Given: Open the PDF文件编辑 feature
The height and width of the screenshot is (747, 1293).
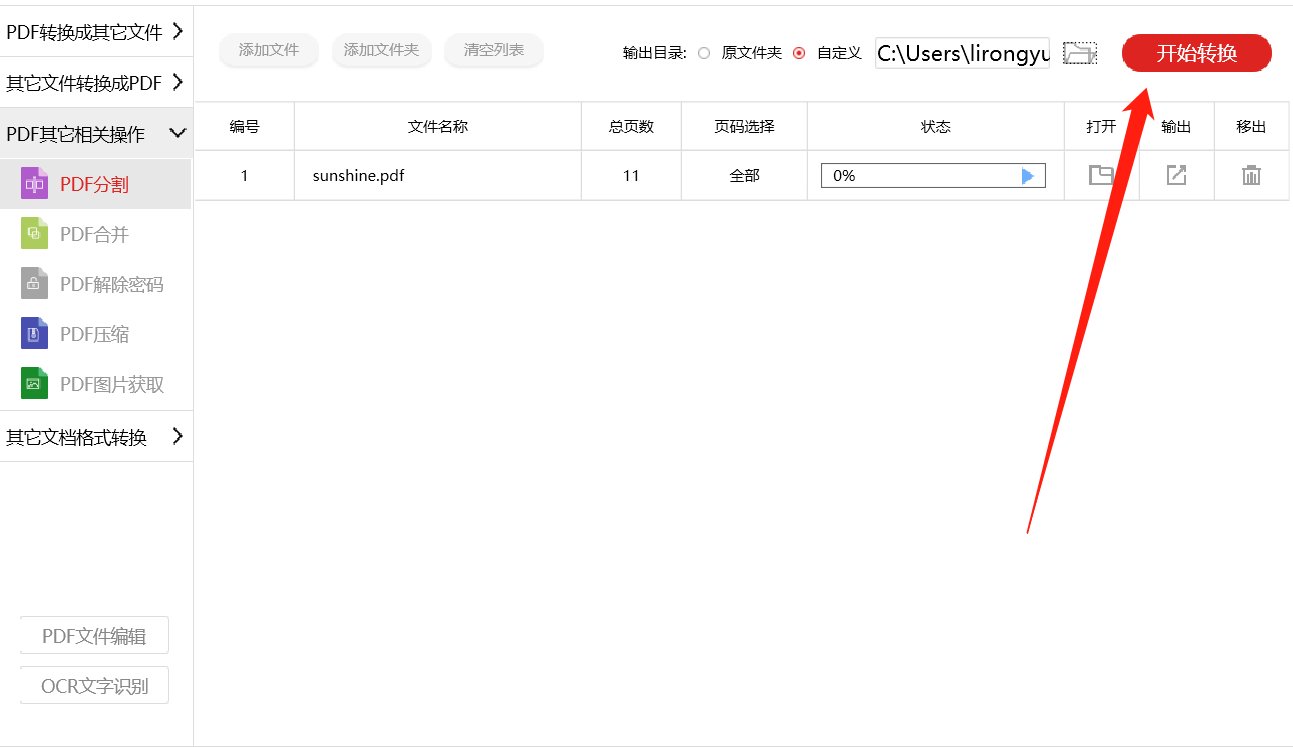Looking at the screenshot, I should pos(93,635).
